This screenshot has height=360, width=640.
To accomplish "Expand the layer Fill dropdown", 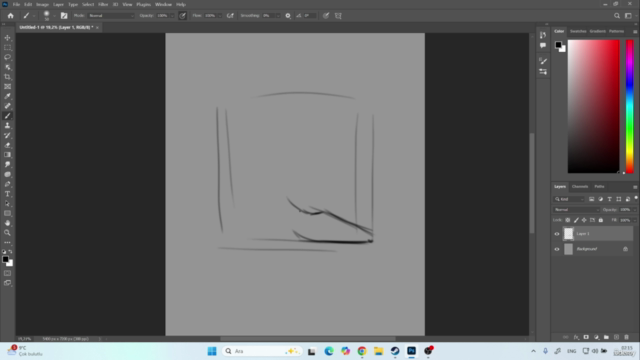I will (x=635, y=220).
